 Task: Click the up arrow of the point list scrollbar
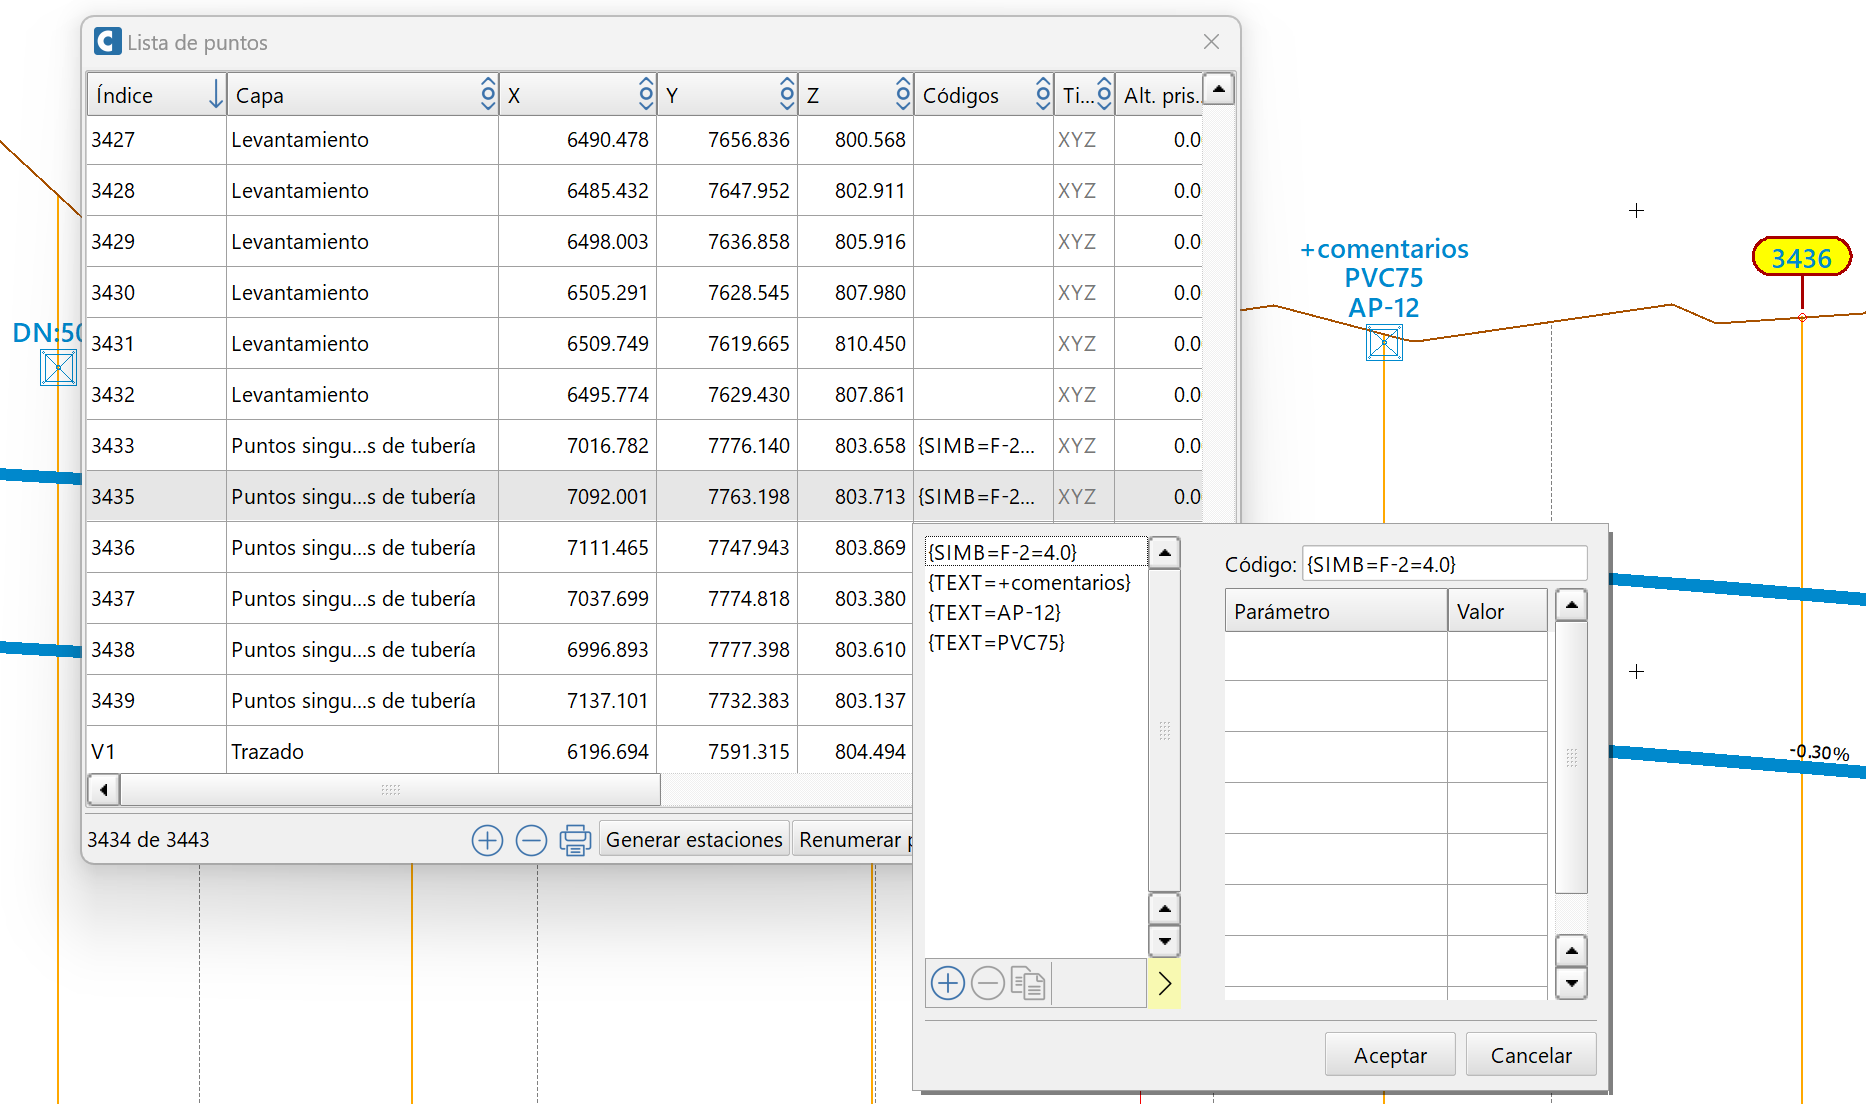click(1218, 89)
